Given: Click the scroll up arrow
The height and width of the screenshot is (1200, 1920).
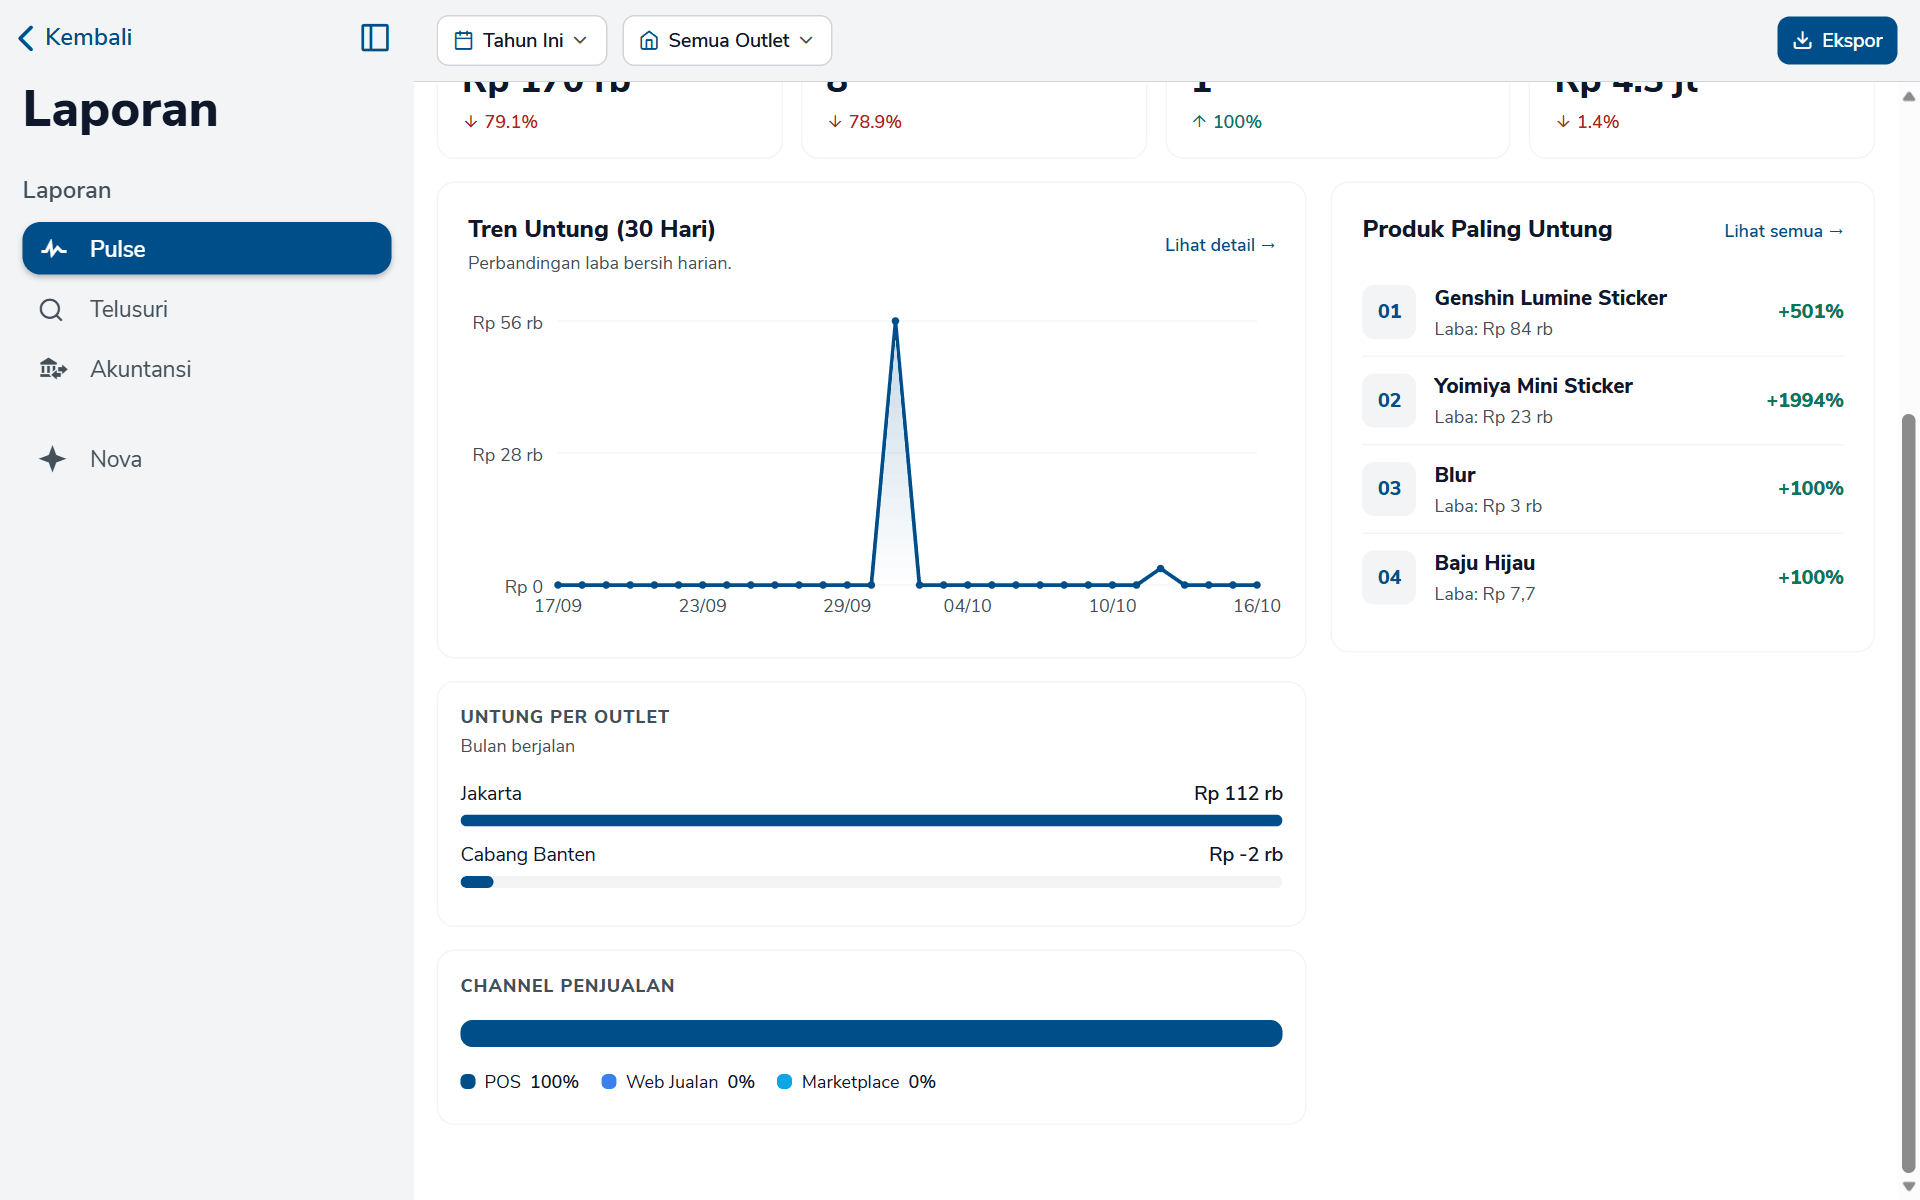Looking at the screenshot, I should (1908, 97).
